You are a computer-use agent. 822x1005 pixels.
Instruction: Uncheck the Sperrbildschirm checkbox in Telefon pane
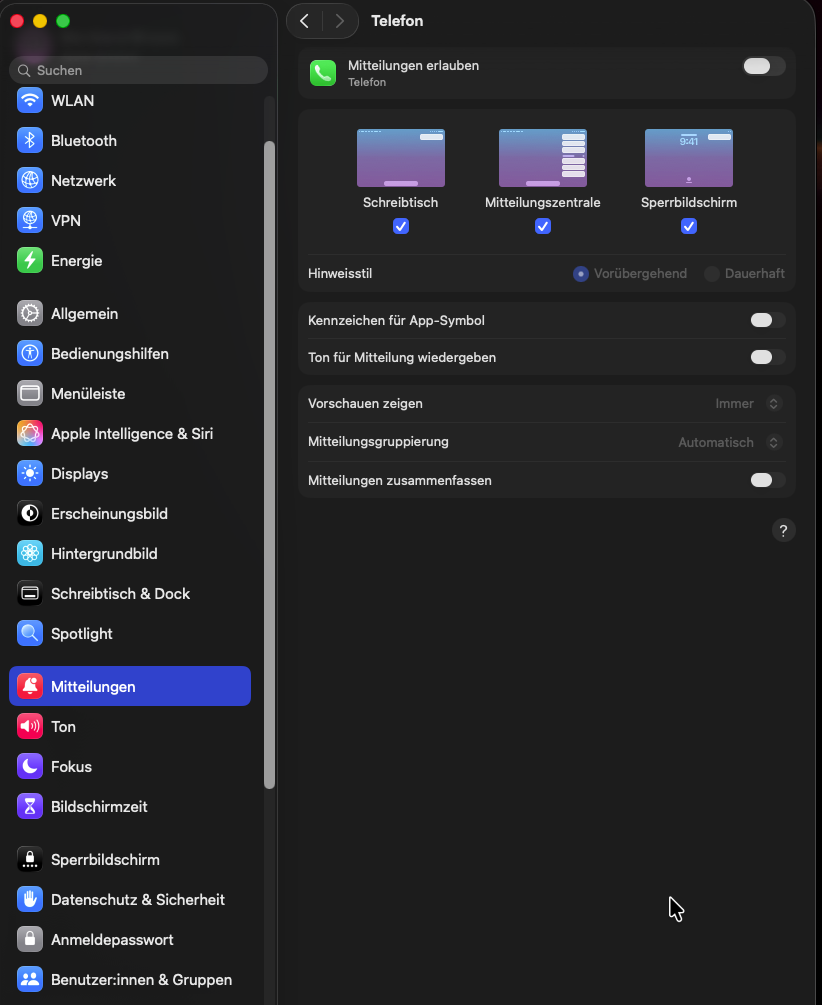(x=689, y=226)
